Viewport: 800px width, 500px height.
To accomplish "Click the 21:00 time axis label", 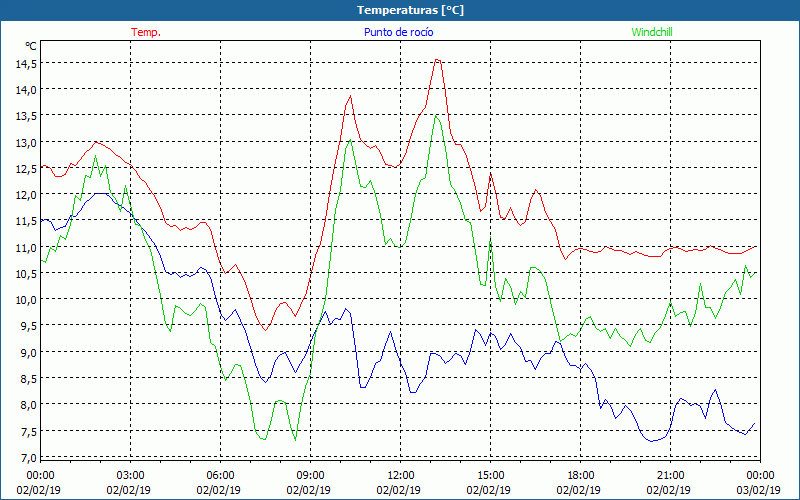I will [670, 475].
